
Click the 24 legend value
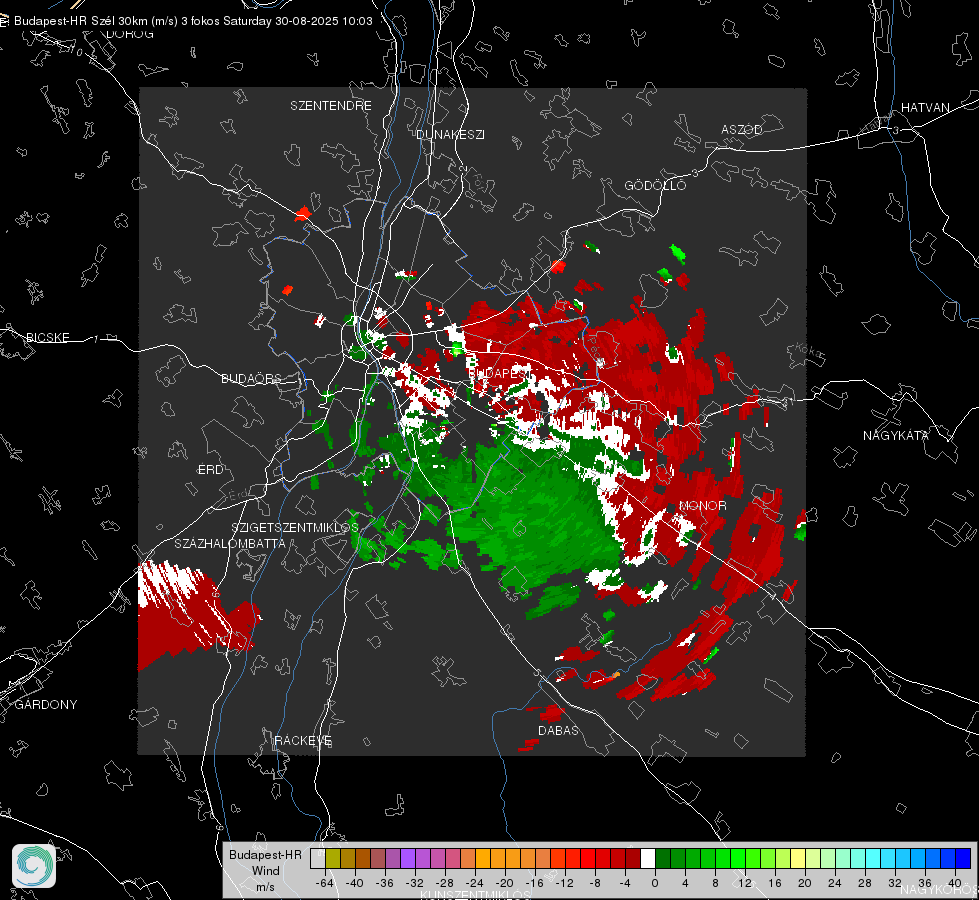tap(835, 883)
